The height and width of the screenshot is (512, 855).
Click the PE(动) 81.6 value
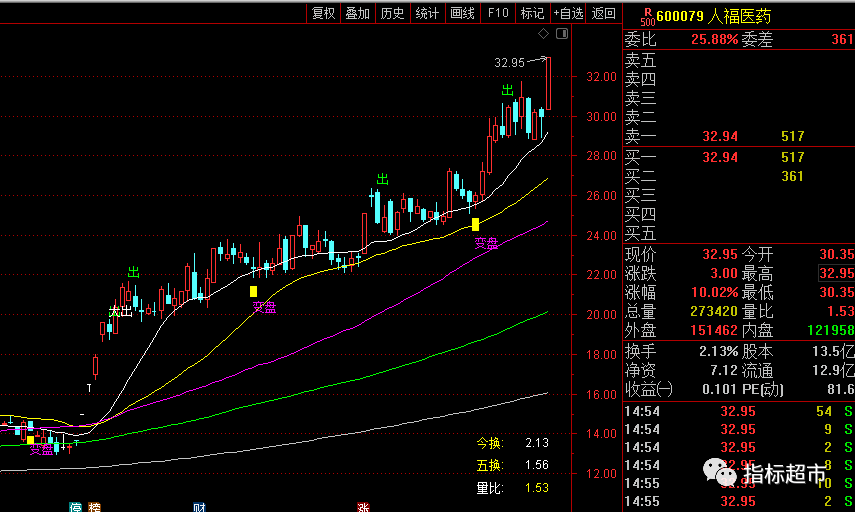(x=840, y=389)
